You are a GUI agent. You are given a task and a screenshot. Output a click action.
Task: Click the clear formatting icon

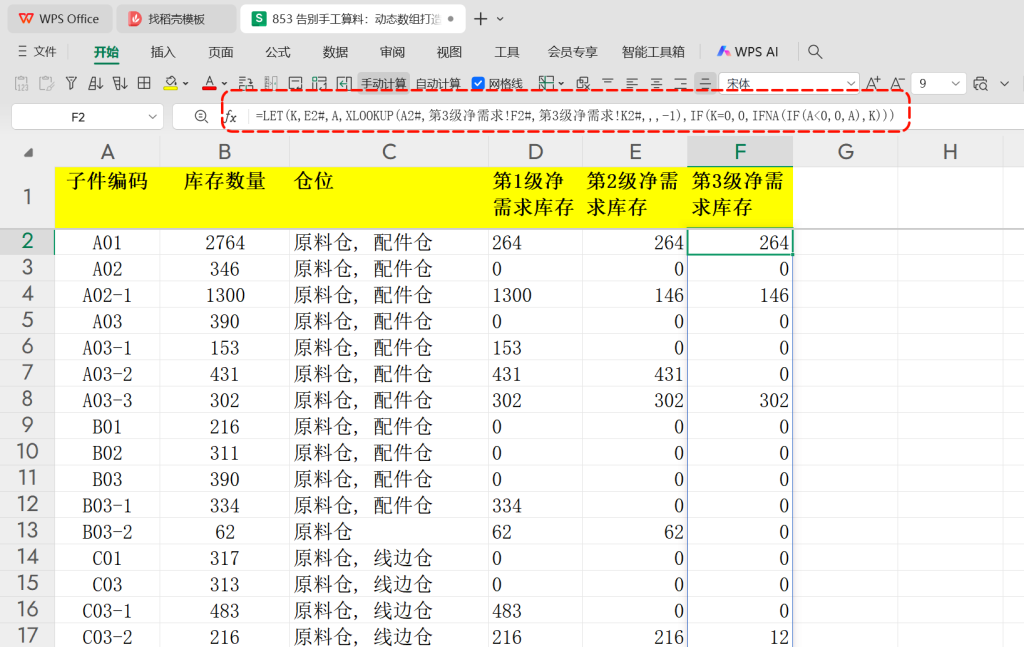coord(583,83)
